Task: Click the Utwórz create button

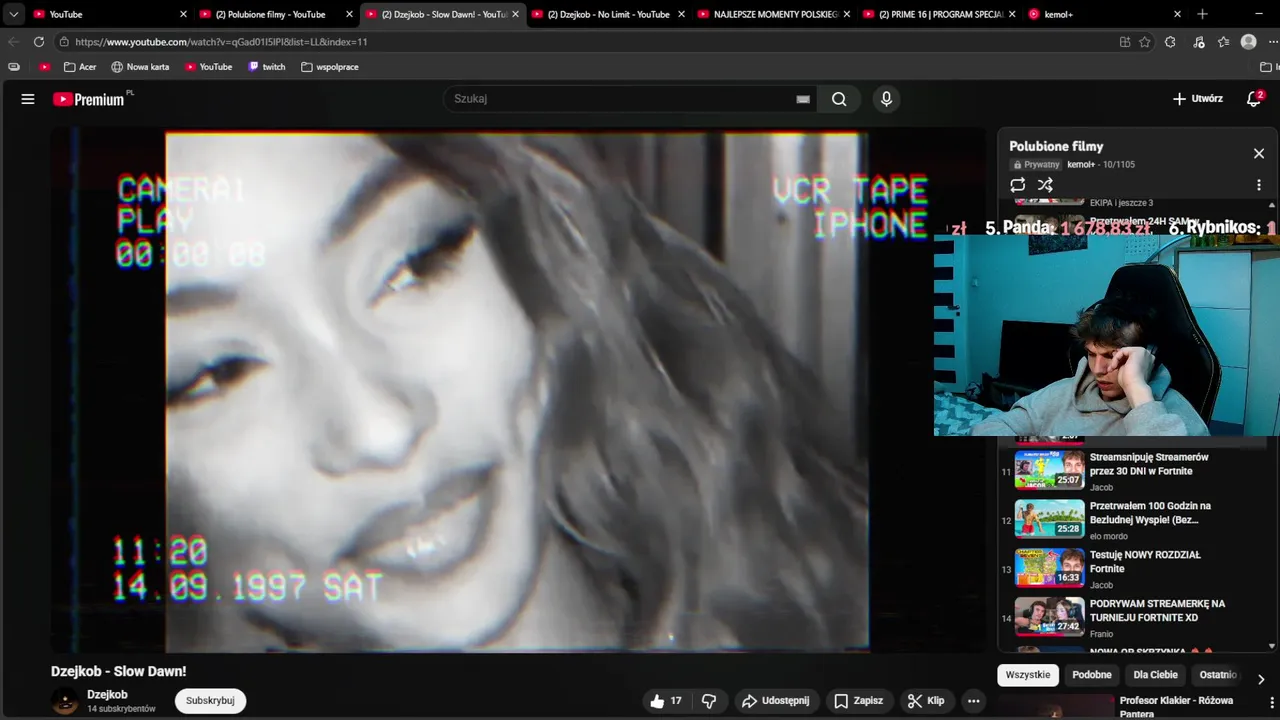Action: 1198,99
